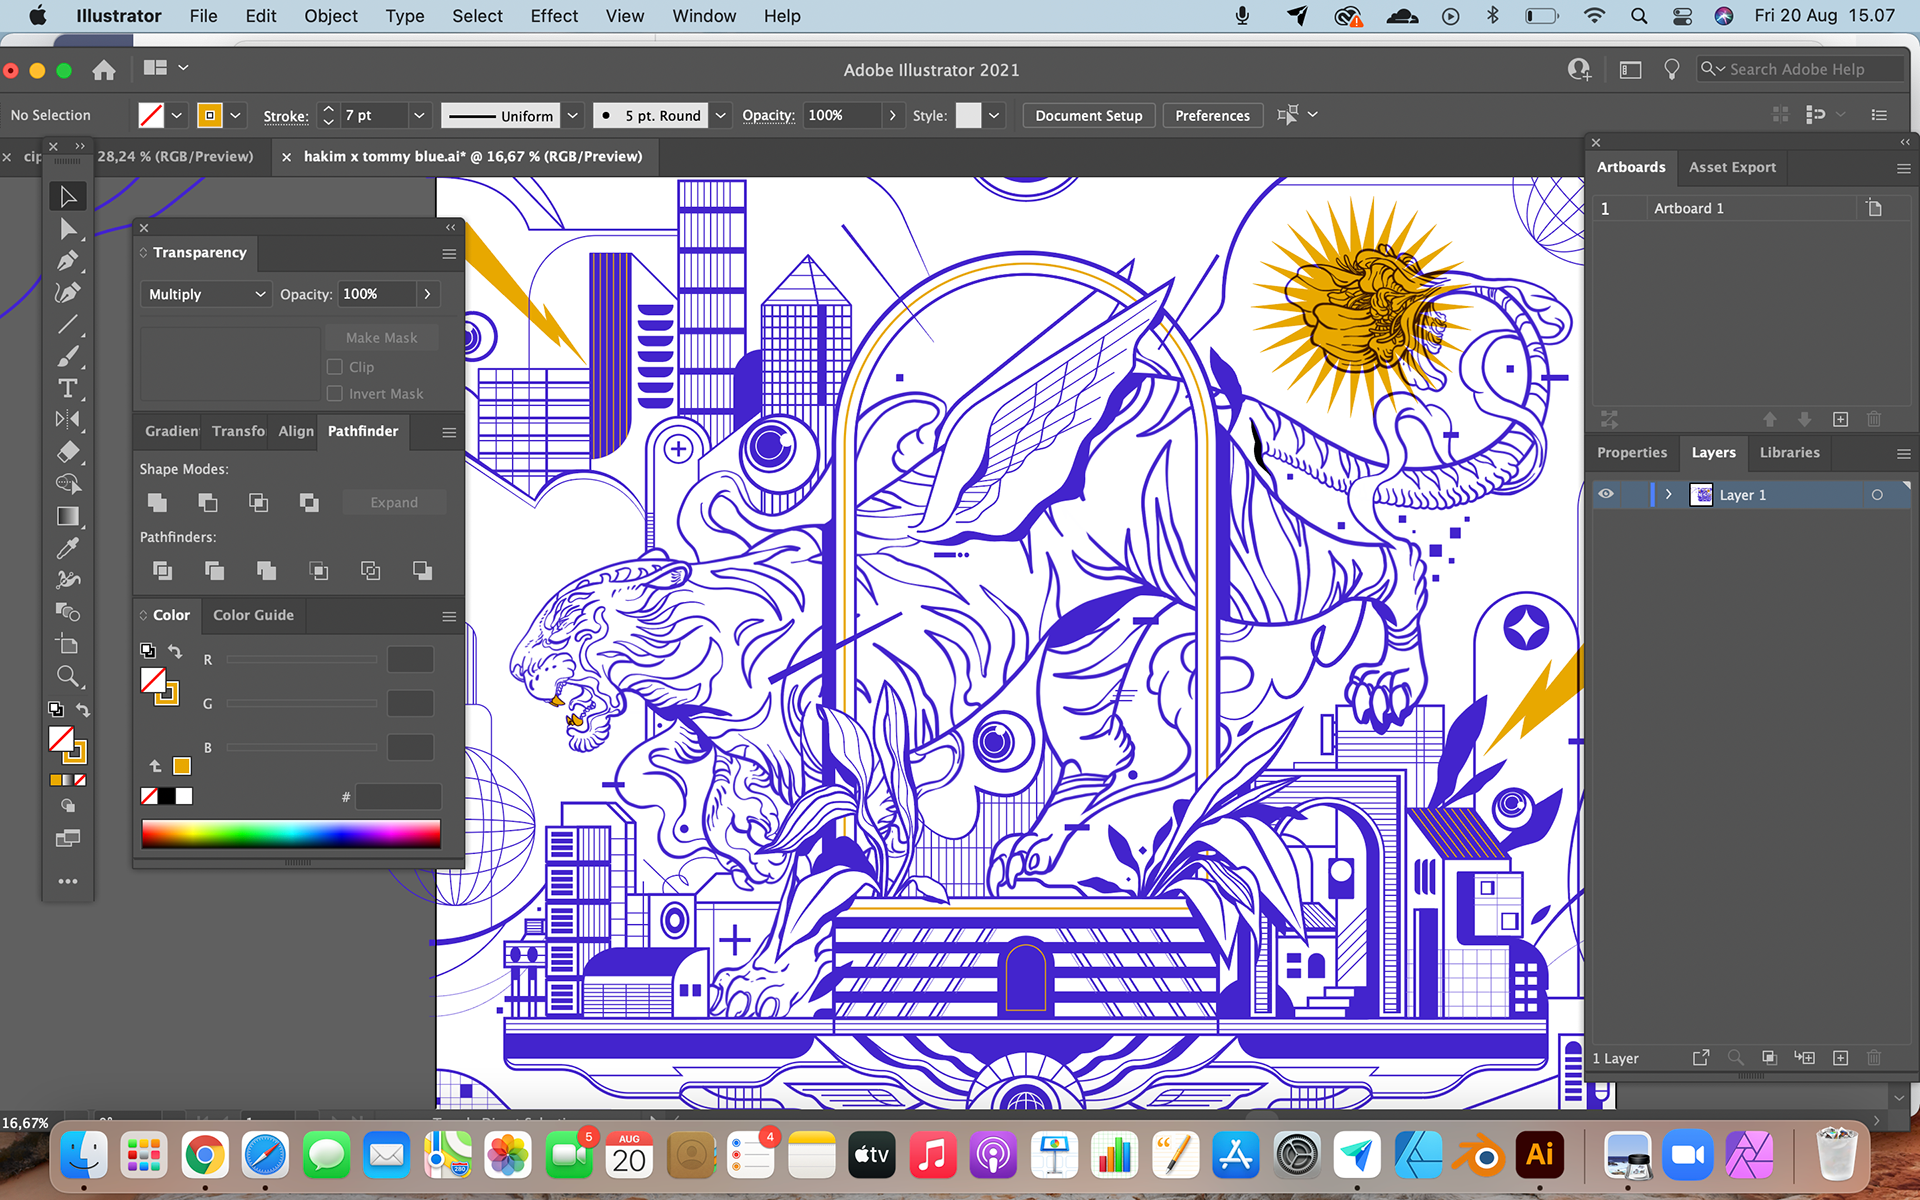Click Create New Layer icon in Layers panel

pos(1840,1058)
